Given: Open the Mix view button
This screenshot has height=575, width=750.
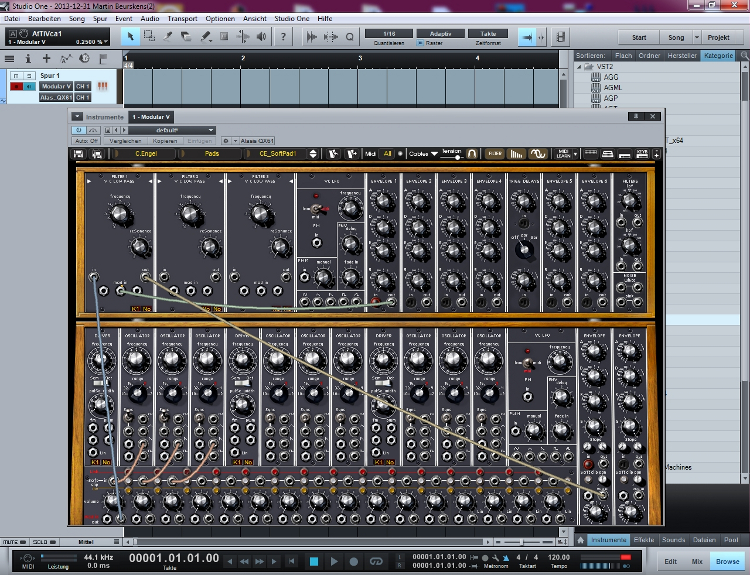Looking at the screenshot, I should (x=697, y=561).
